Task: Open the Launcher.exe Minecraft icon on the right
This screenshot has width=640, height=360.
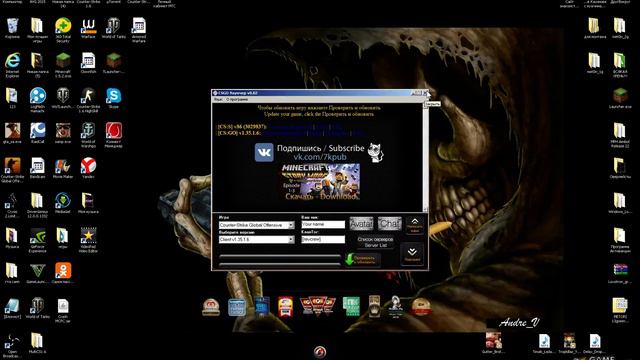Action: pos(620,98)
